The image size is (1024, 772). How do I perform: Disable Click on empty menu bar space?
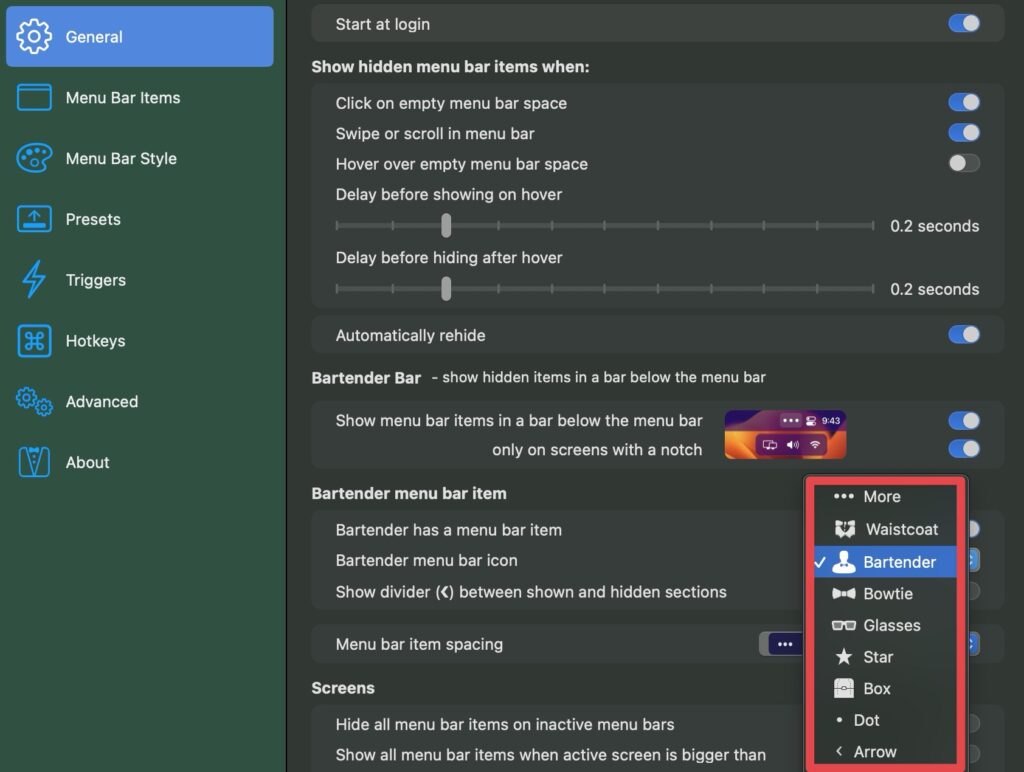tap(964, 103)
